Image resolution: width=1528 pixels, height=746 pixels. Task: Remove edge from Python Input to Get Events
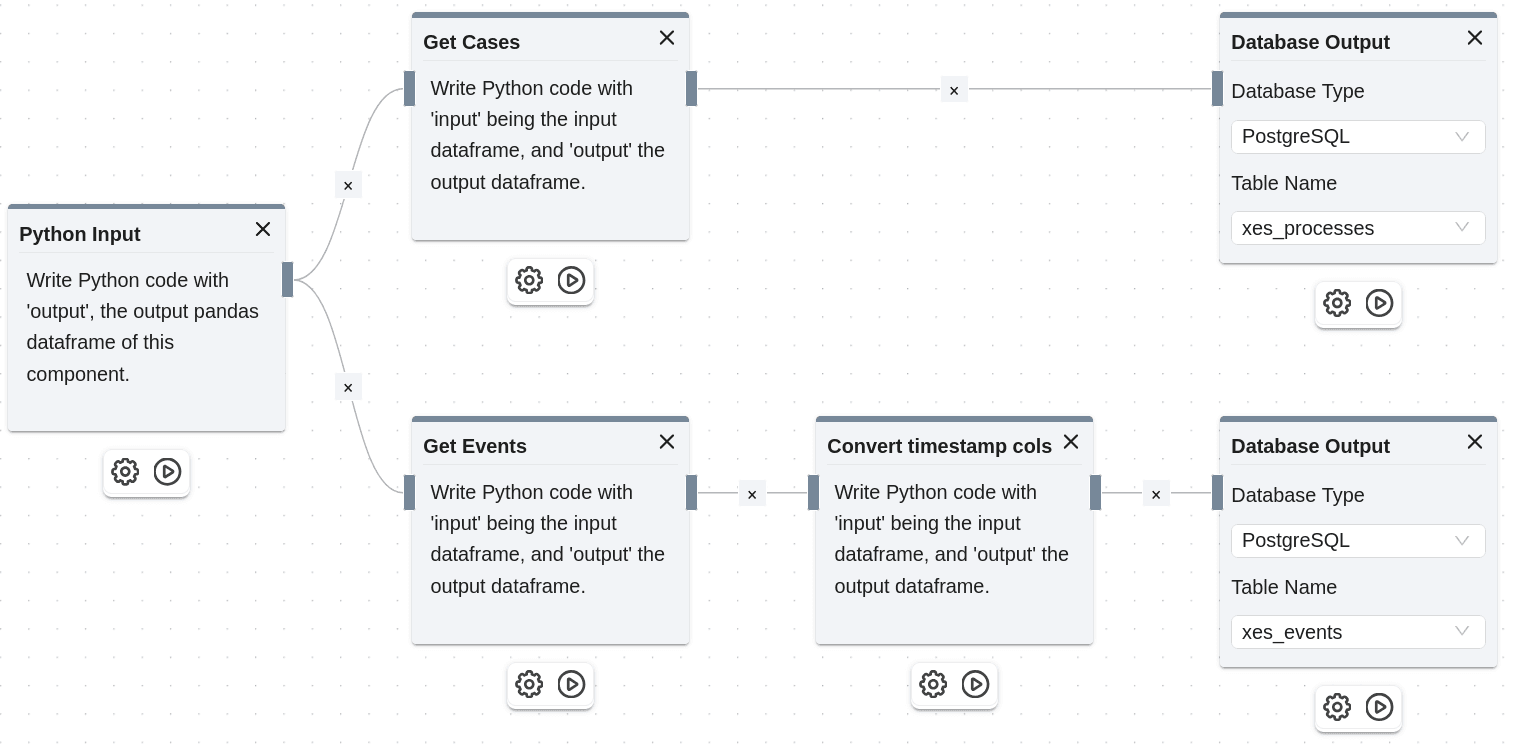coord(348,387)
